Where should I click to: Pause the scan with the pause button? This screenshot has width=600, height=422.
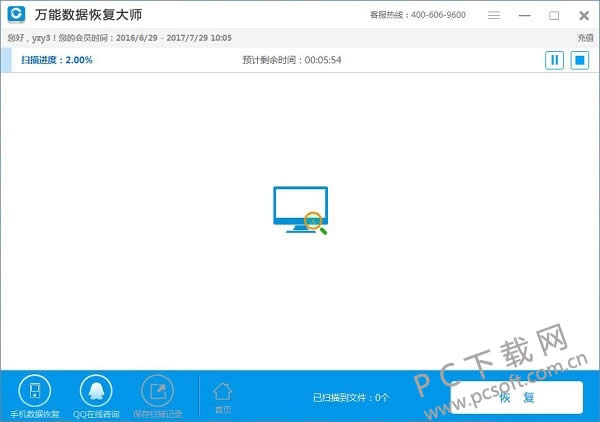pos(554,60)
